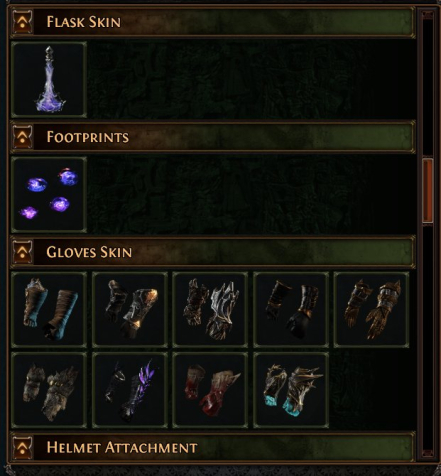This screenshot has width=441, height=476.
Task: Click the Gloves Skin header label
Action: click(89, 252)
